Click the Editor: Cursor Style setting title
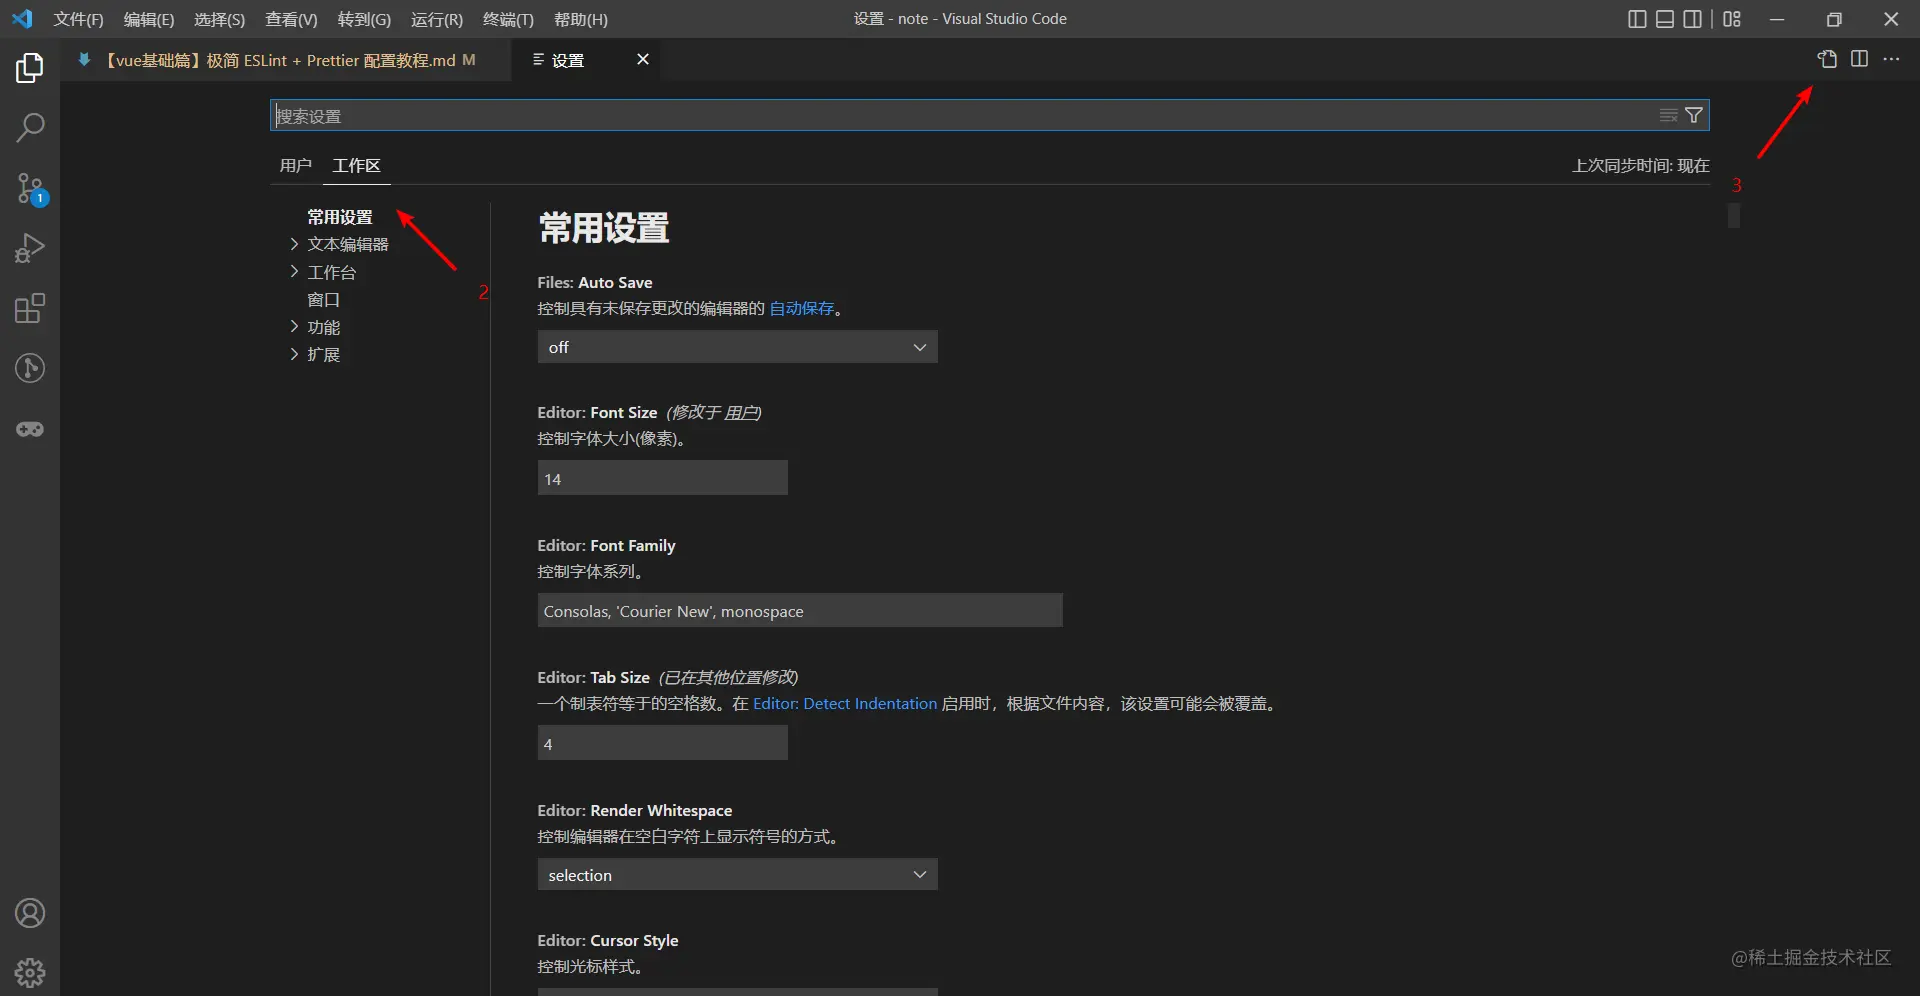Image resolution: width=1920 pixels, height=996 pixels. [608, 940]
